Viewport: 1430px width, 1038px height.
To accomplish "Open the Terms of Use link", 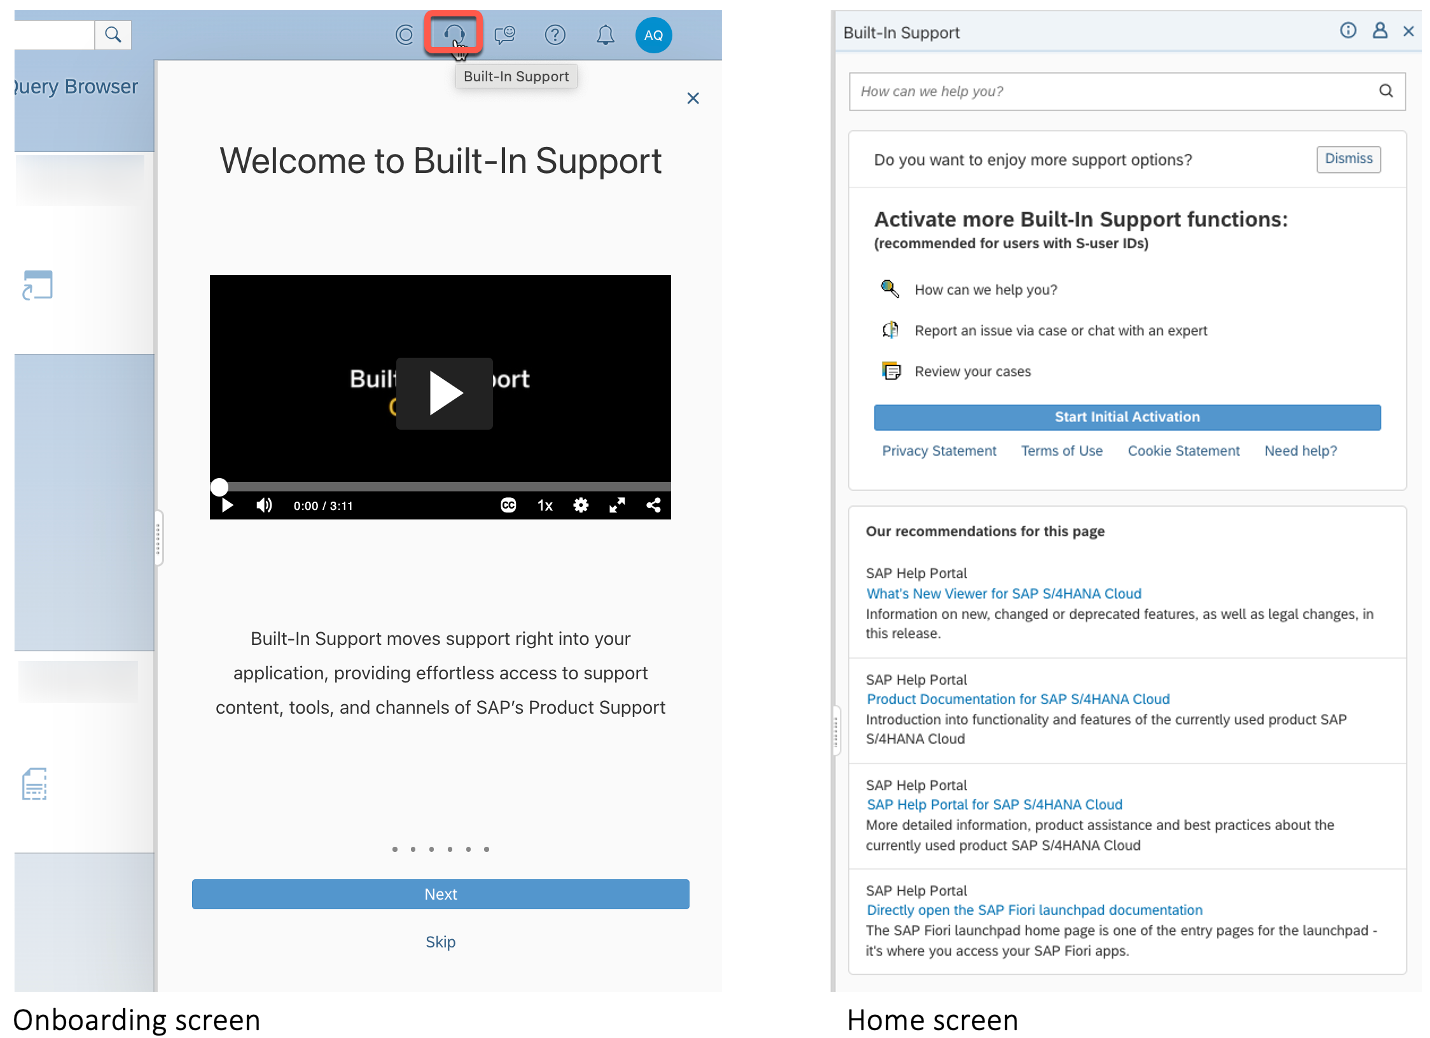I will point(1061,451).
